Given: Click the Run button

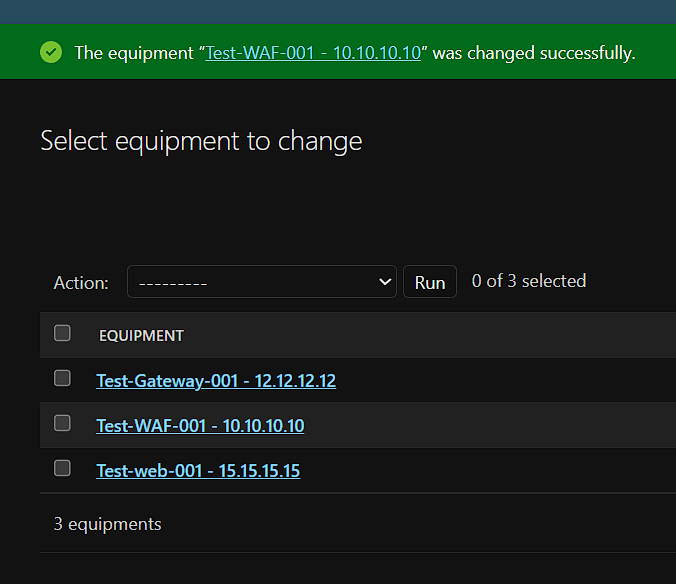Looking at the screenshot, I should [430, 282].
